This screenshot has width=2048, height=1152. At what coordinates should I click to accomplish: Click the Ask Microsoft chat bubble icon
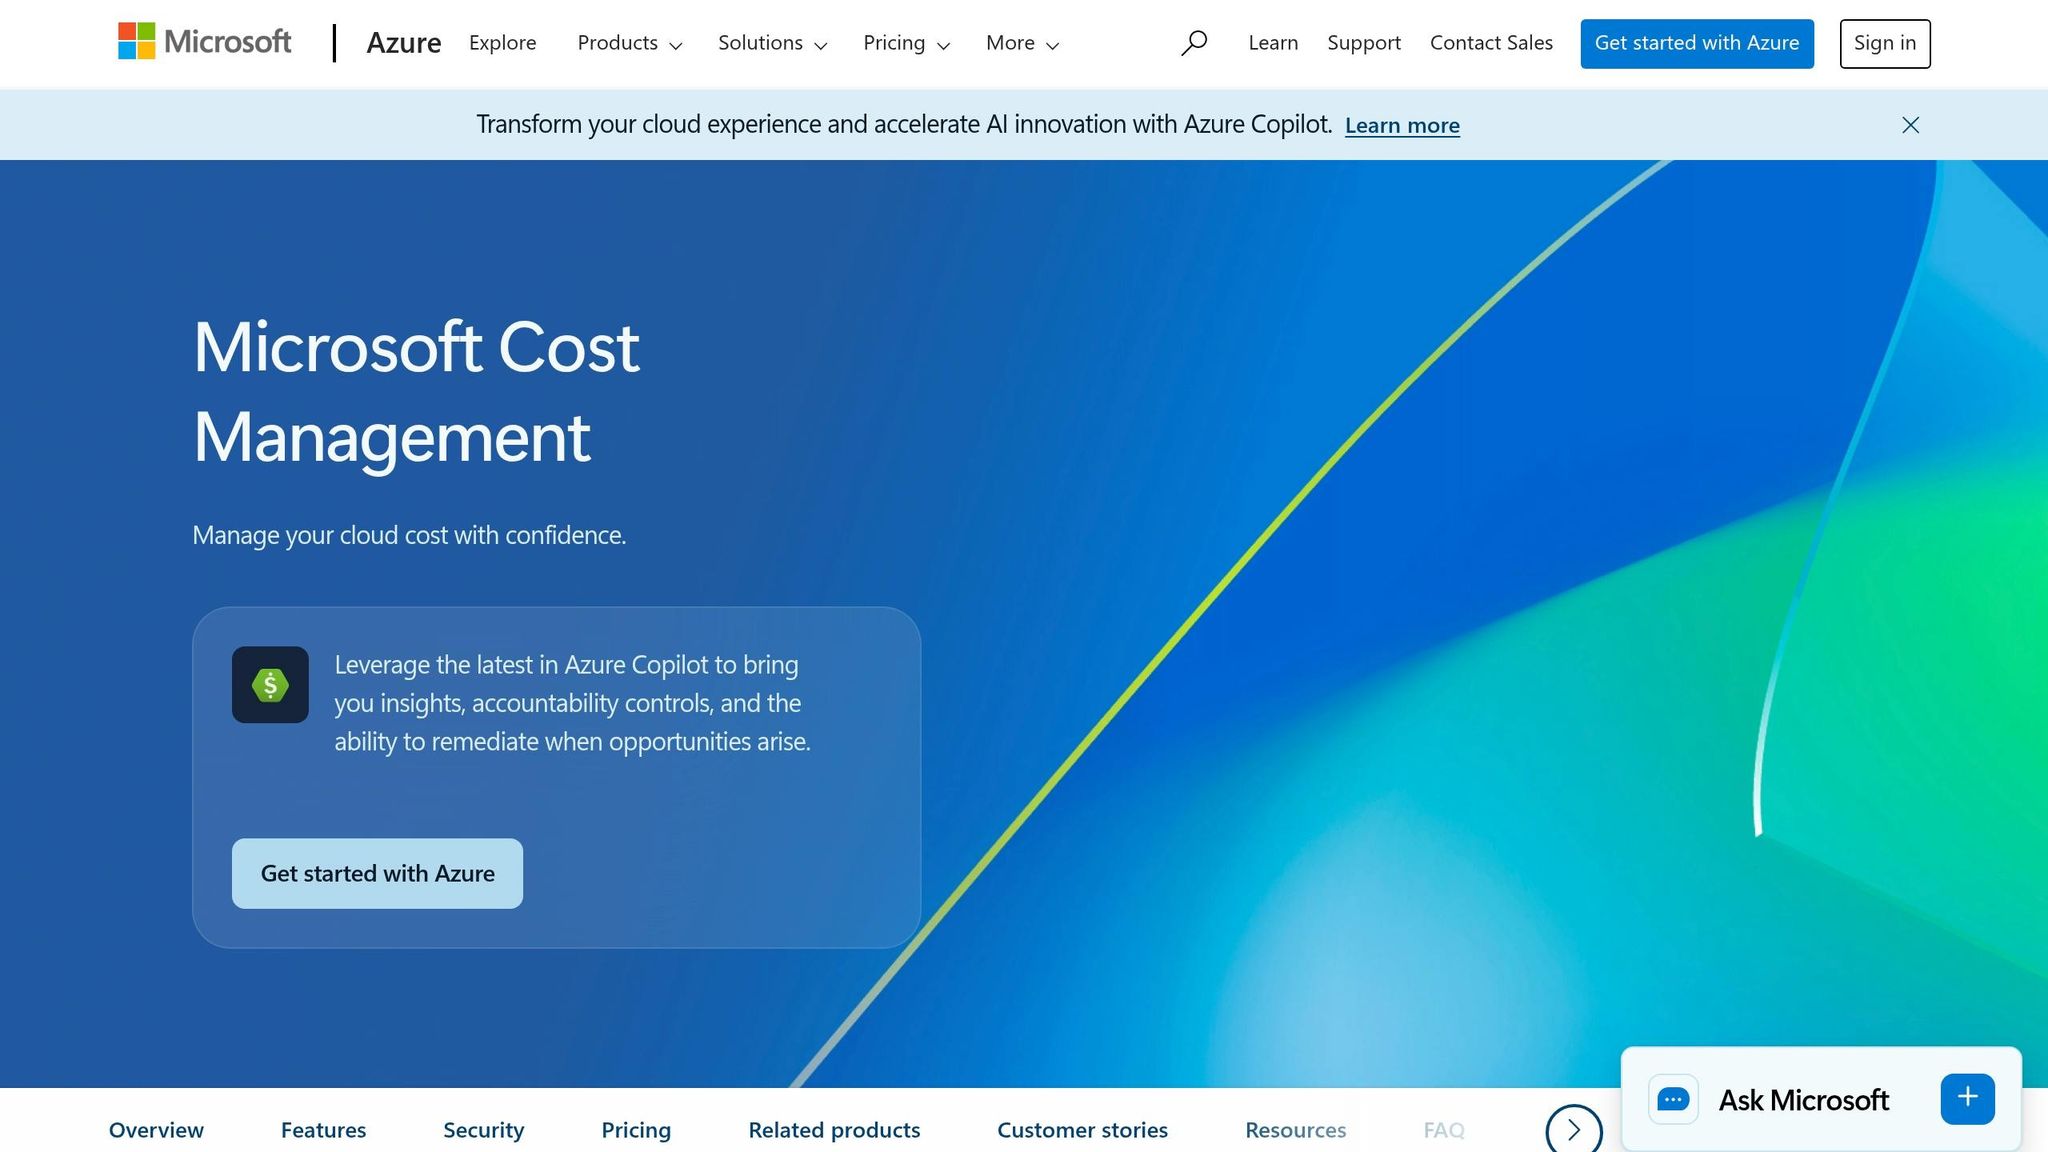click(1673, 1099)
